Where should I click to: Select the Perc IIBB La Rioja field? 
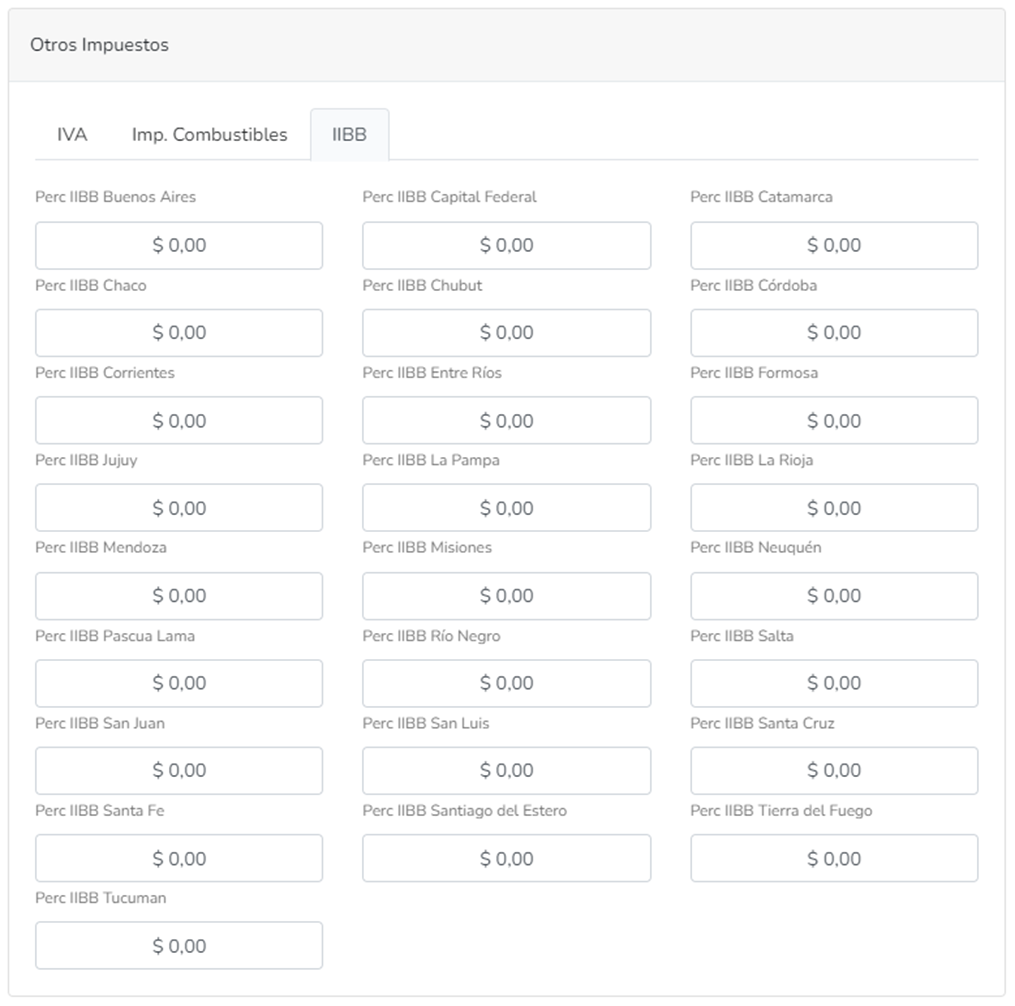(x=834, y=508)
